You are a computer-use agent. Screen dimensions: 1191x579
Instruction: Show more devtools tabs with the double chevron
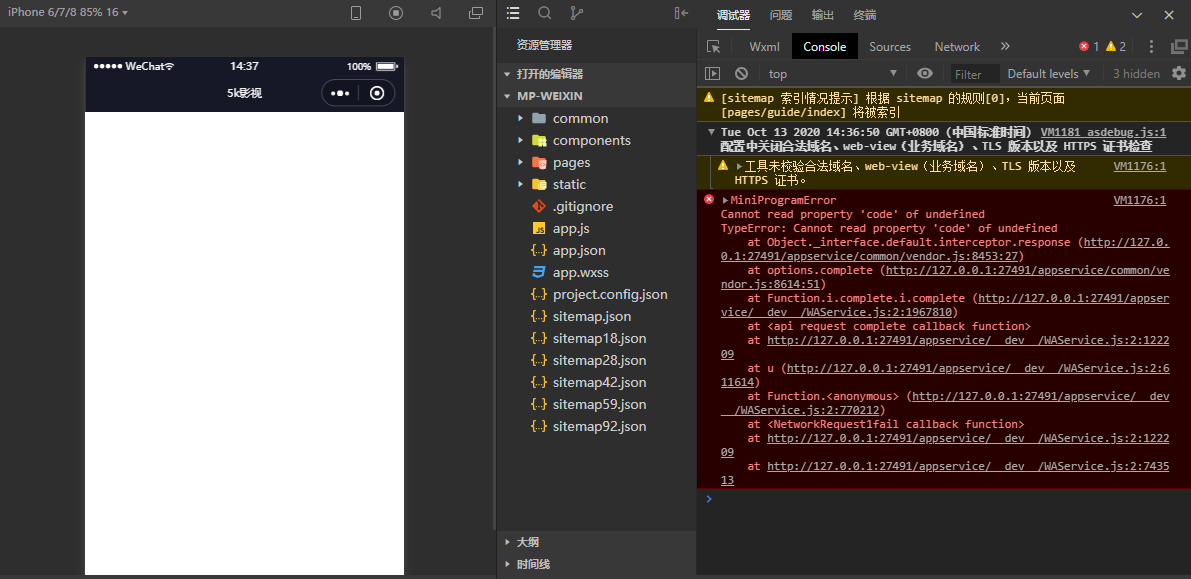1005,46
